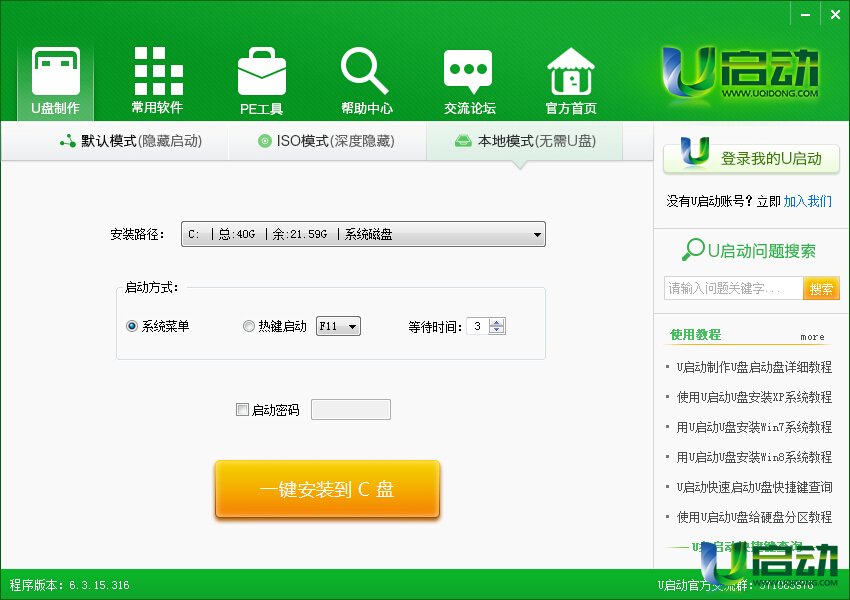850x600 pixels.
Task: Click the U启动问题搜索 heading text
Action: (762, 250)
